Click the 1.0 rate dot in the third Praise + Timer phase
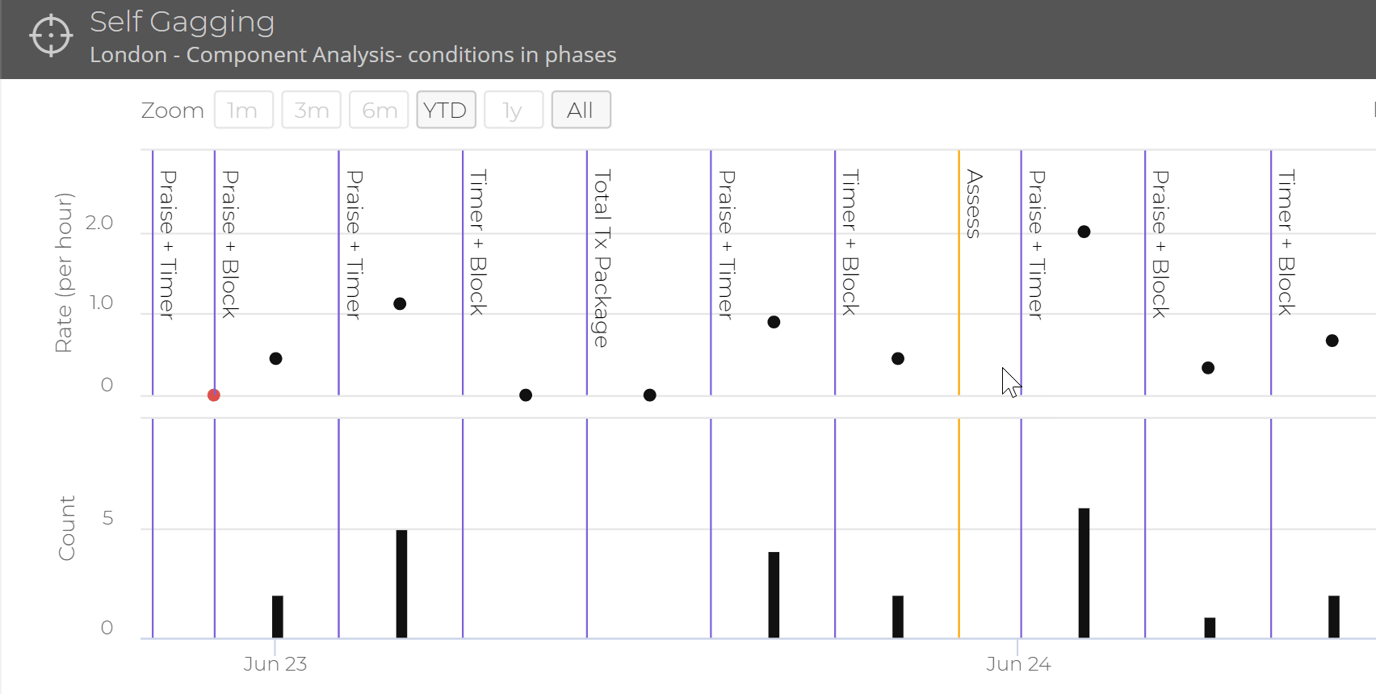The width and height of the screenshot is (1376, 694). [x=398, y=303]
